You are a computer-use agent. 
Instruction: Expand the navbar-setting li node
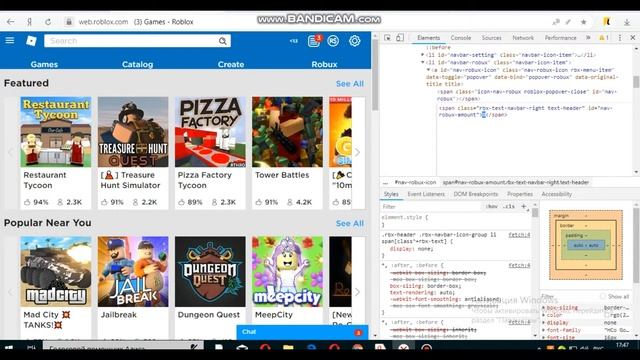click(x=423, y=55)
